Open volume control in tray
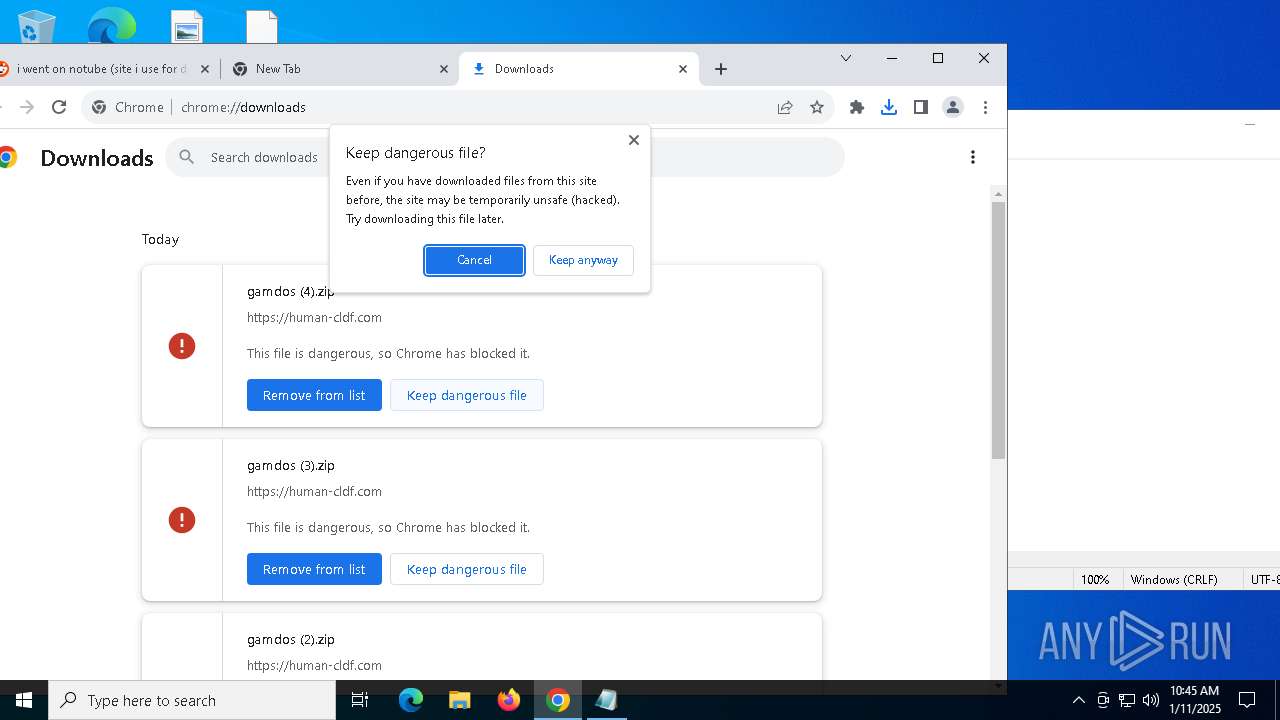The width and height of the screenshot is (1280, 720). [x=1150, y=700]
